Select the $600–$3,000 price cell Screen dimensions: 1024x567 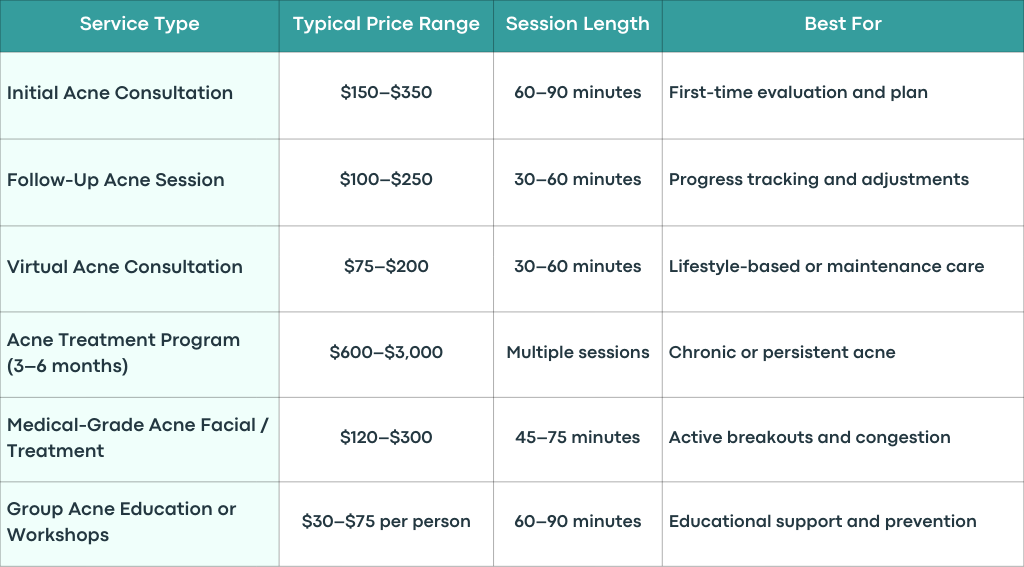pos(386,352)
